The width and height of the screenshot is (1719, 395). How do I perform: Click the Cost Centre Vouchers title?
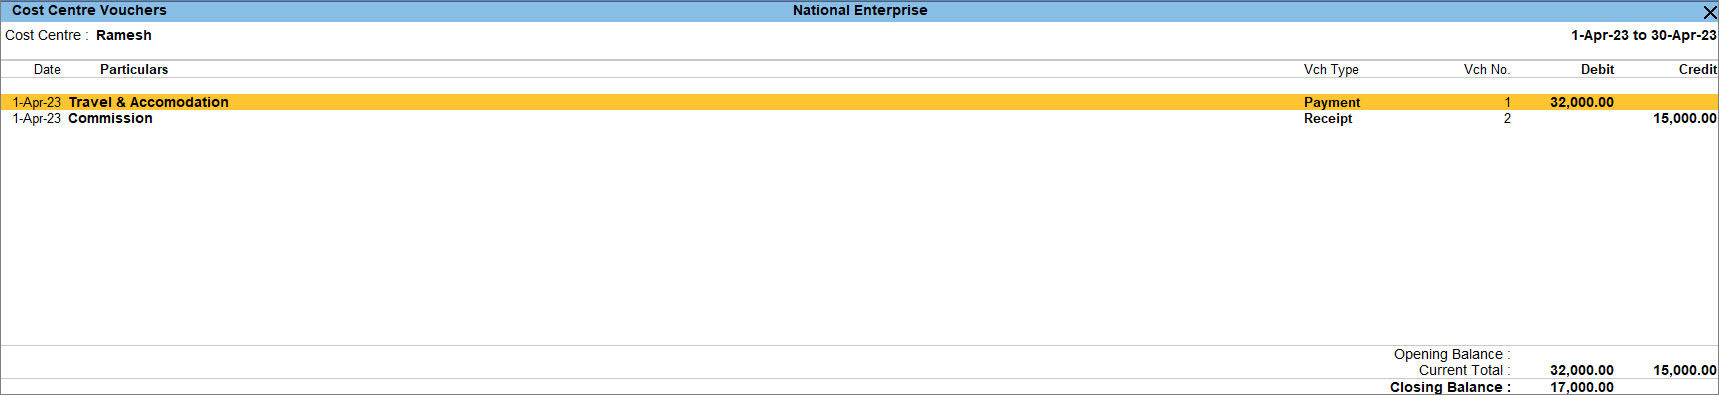click(89, 10)
